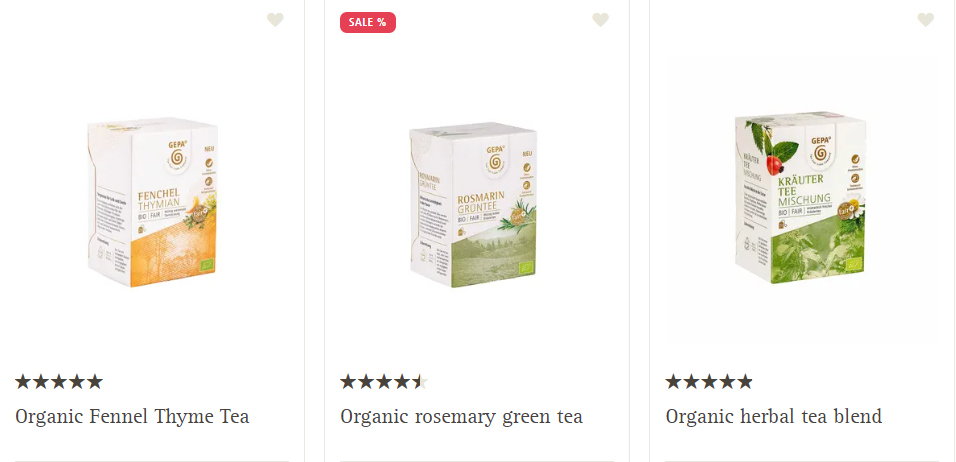The image size is (956, 462).
Task: View the Kräuter Tee Mischung box photo
Action: 800,198
